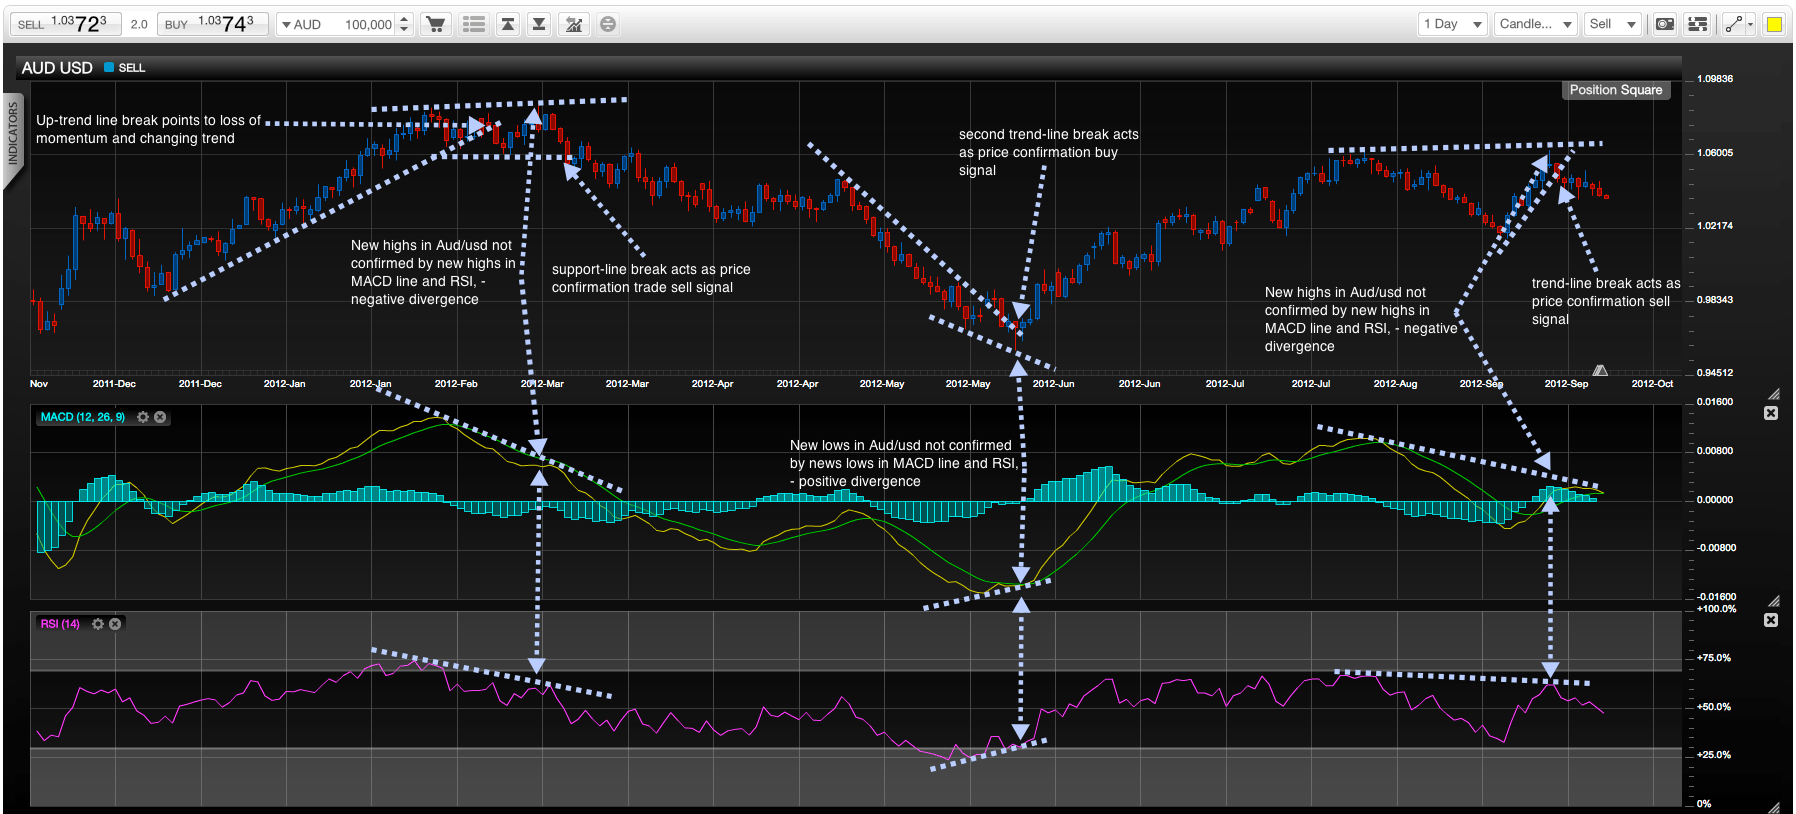This screenshot has height=814, width=1796.
Task: Click the 0.94512 price axis label
Action: pos(1715,373)
